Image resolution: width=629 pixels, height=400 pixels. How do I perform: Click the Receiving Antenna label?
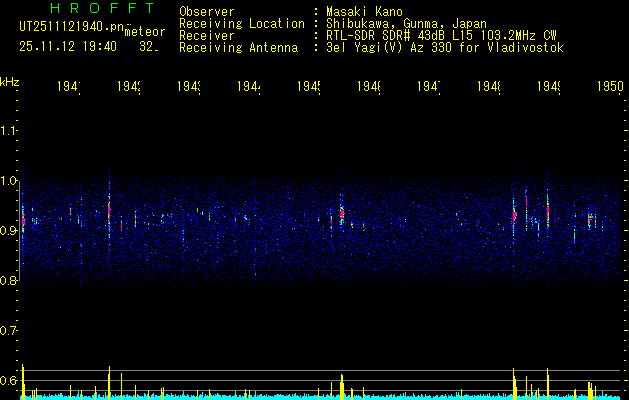tap(239, 48)
